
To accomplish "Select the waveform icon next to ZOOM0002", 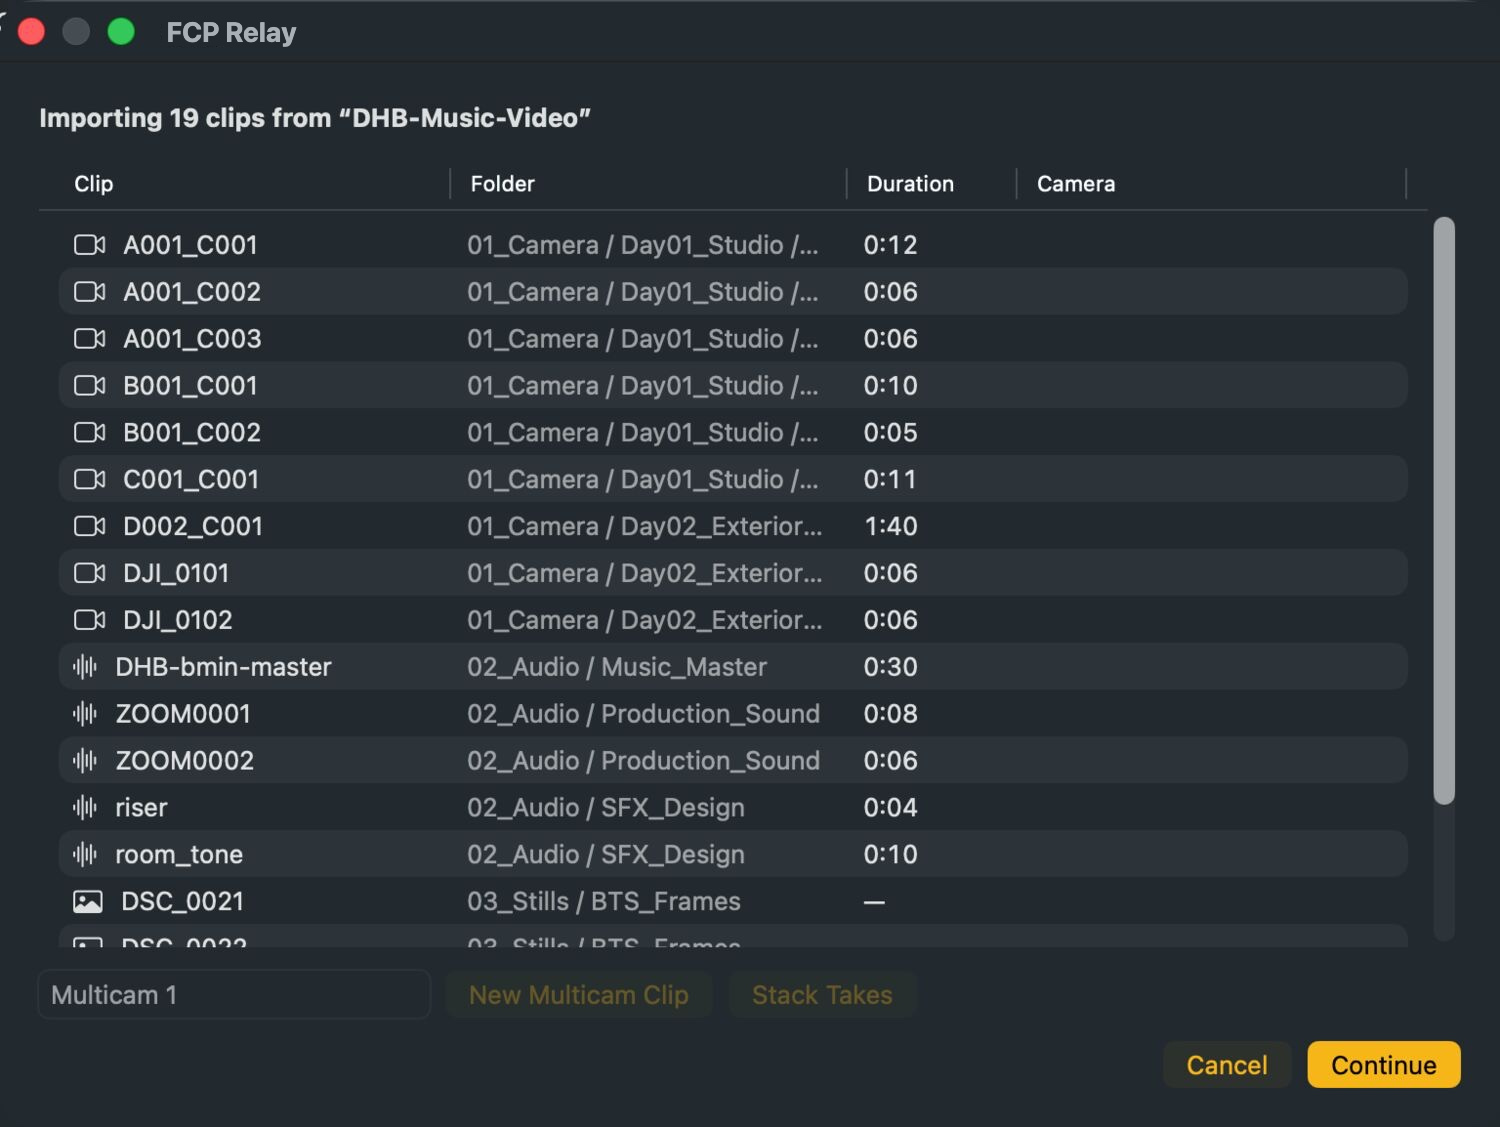I will [x=85, y=761].
